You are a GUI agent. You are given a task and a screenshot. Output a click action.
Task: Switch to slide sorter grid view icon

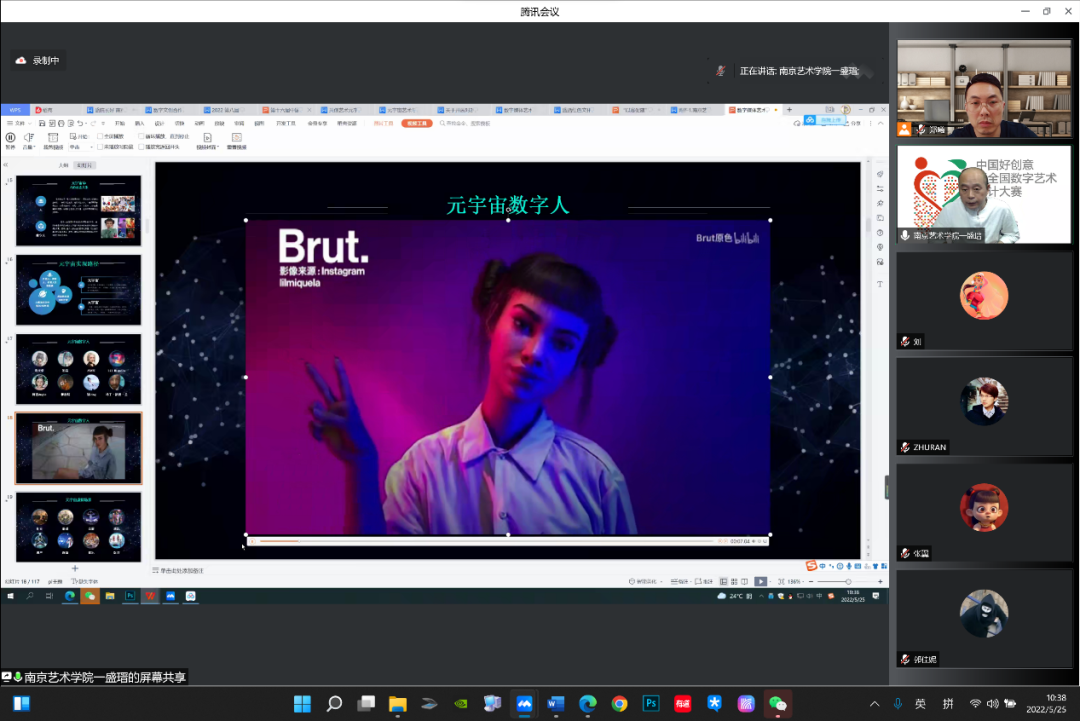click(734, 582)
